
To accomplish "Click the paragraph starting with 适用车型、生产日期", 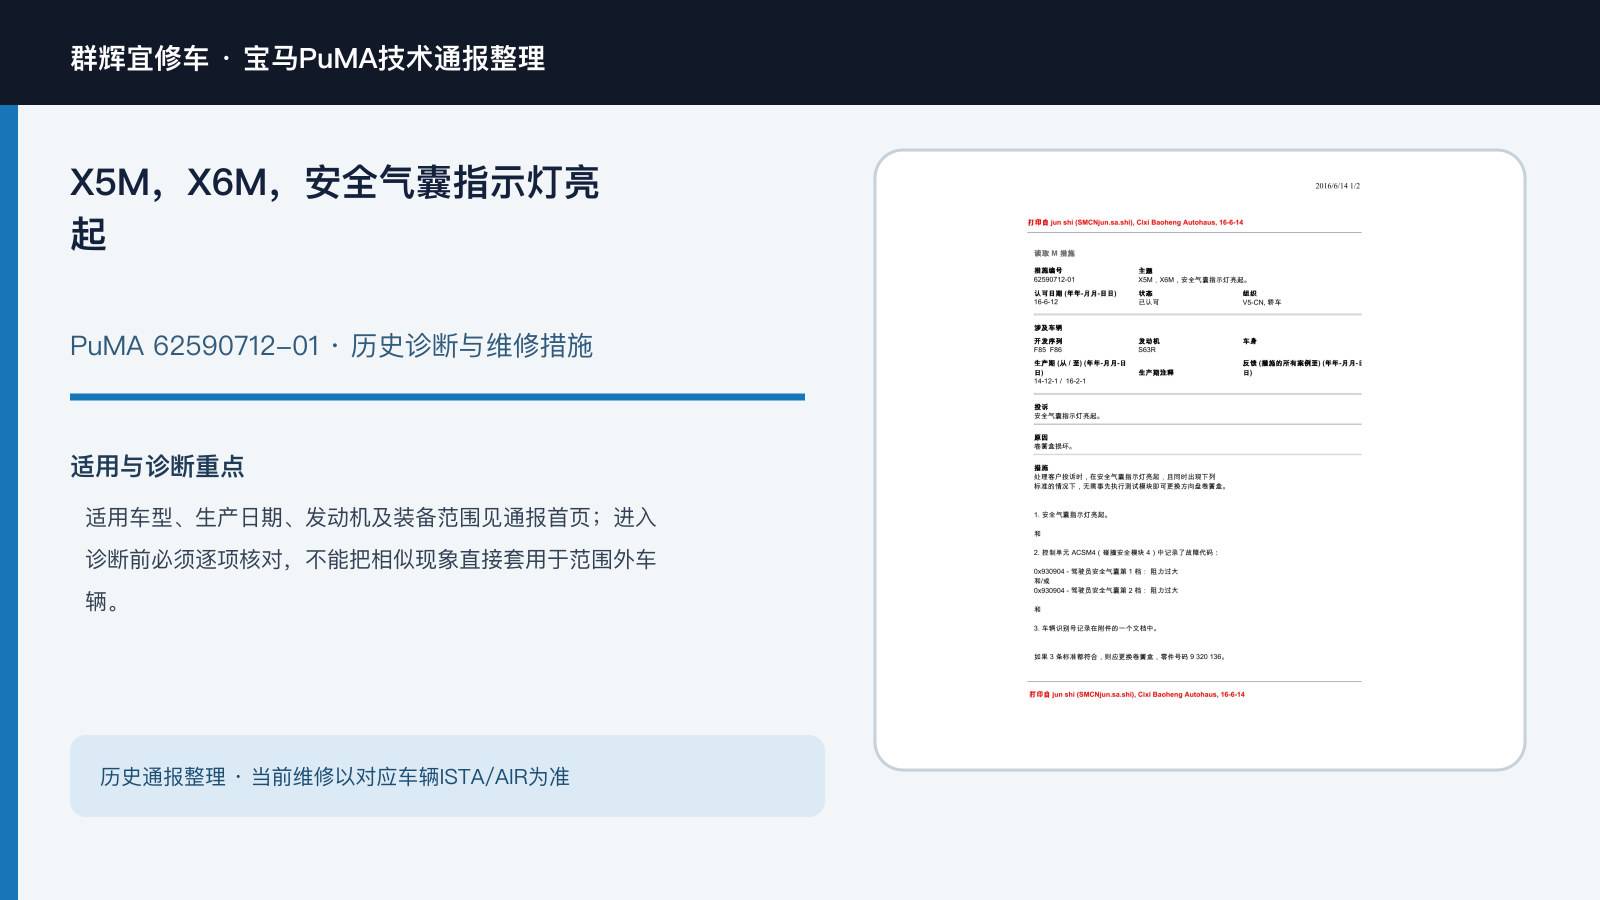I will 371,559.
